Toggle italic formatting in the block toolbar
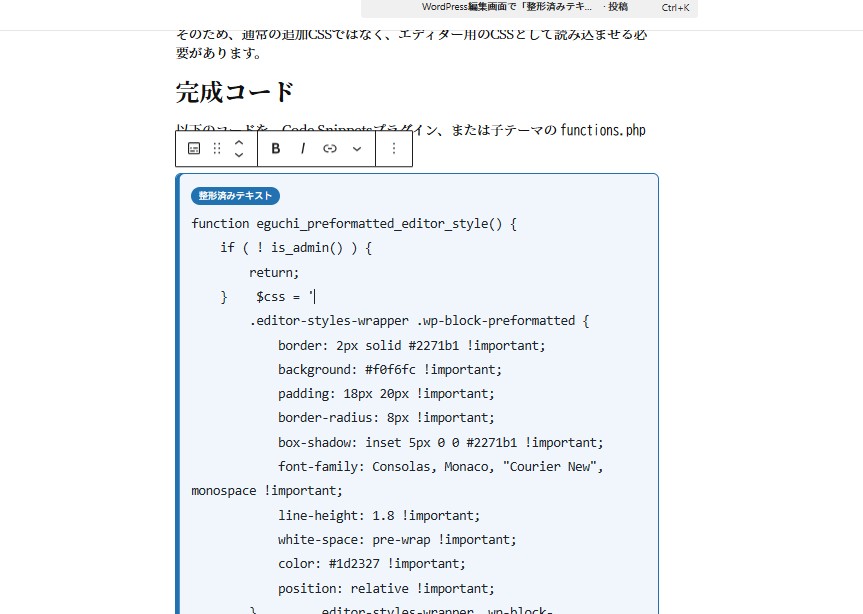The height and width of the screenshot is (614, 863). tap(303, 148)
